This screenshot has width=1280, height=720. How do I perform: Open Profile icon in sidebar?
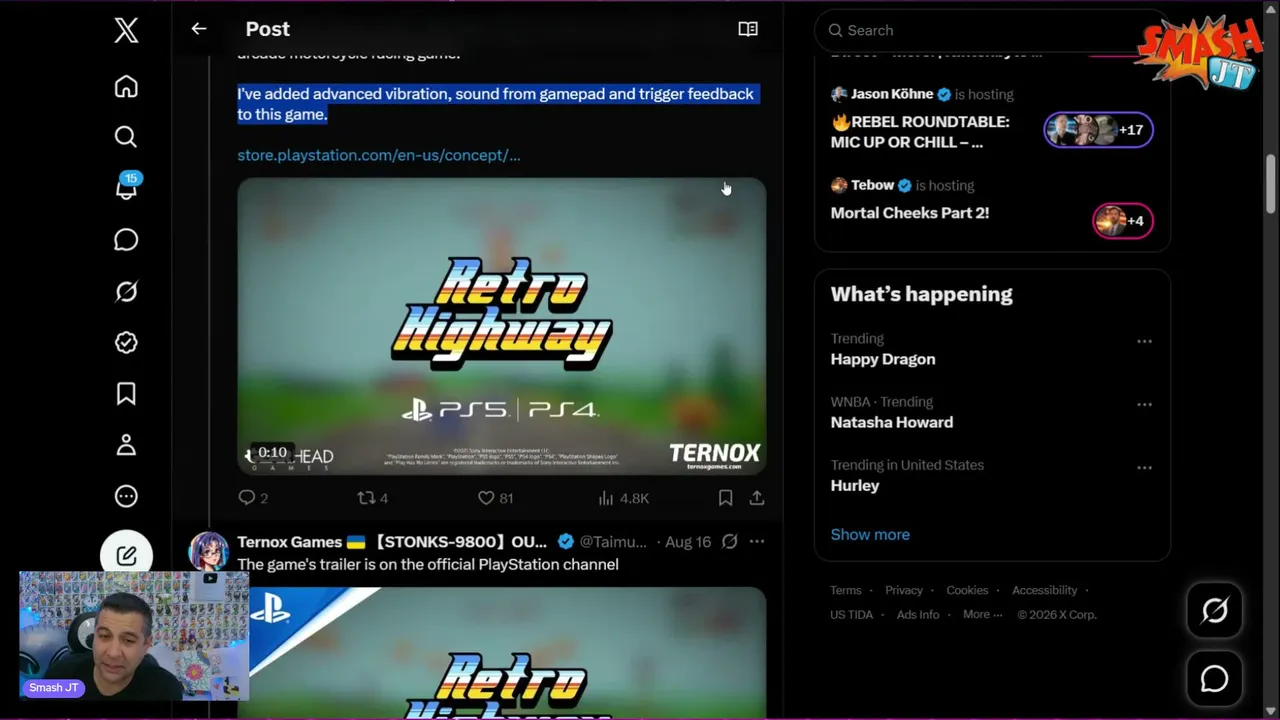126,445
